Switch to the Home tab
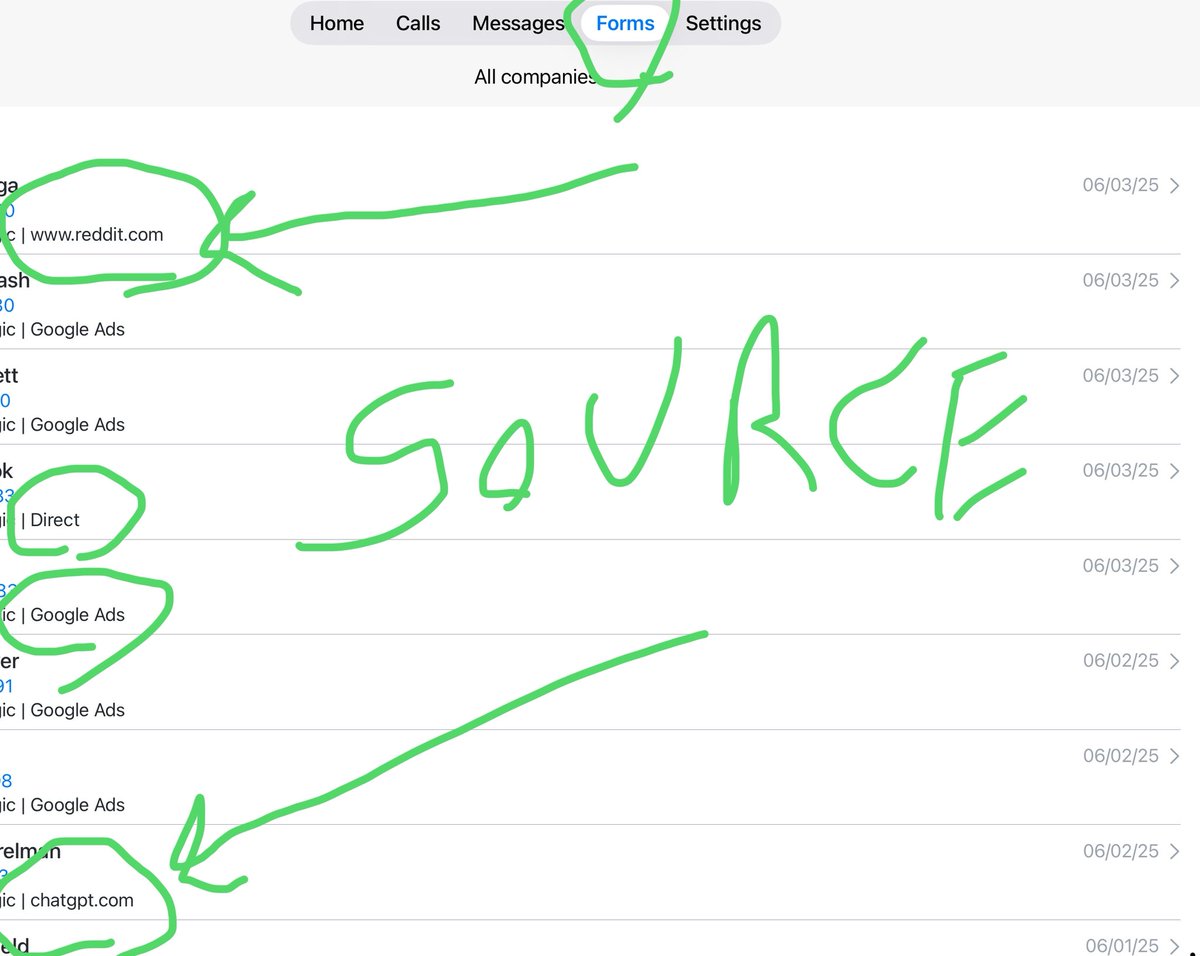Screen dimensions: 1200x956 click(337, 23)
